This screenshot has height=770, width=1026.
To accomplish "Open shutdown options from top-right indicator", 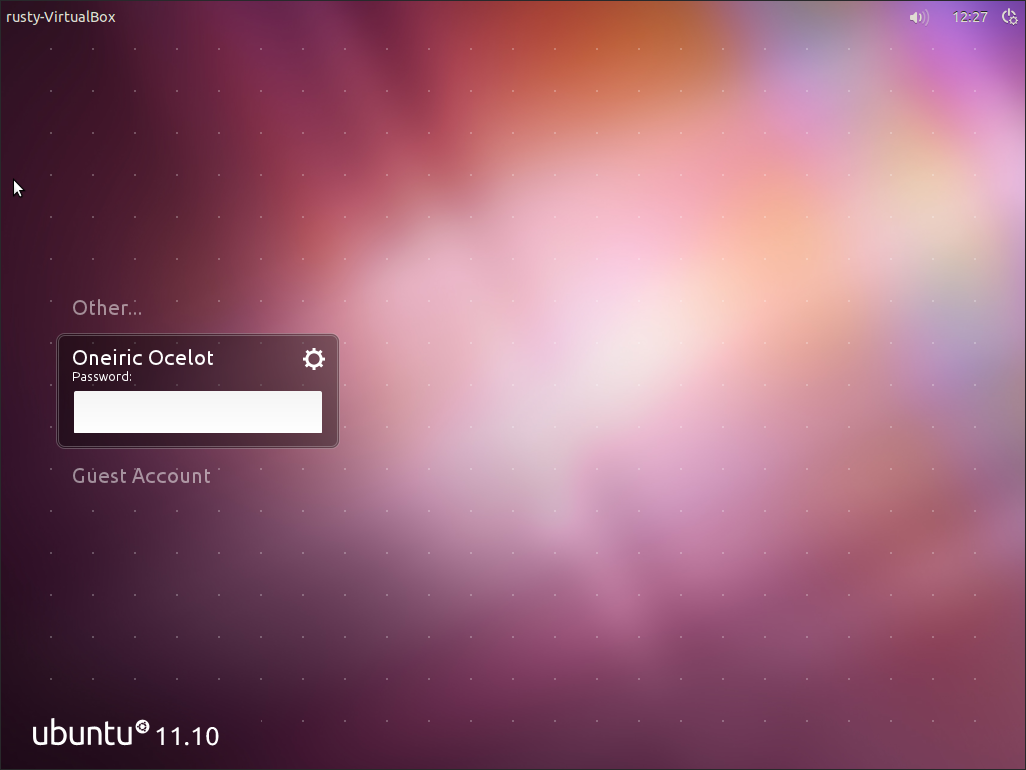I will [x=1009, y=17].
